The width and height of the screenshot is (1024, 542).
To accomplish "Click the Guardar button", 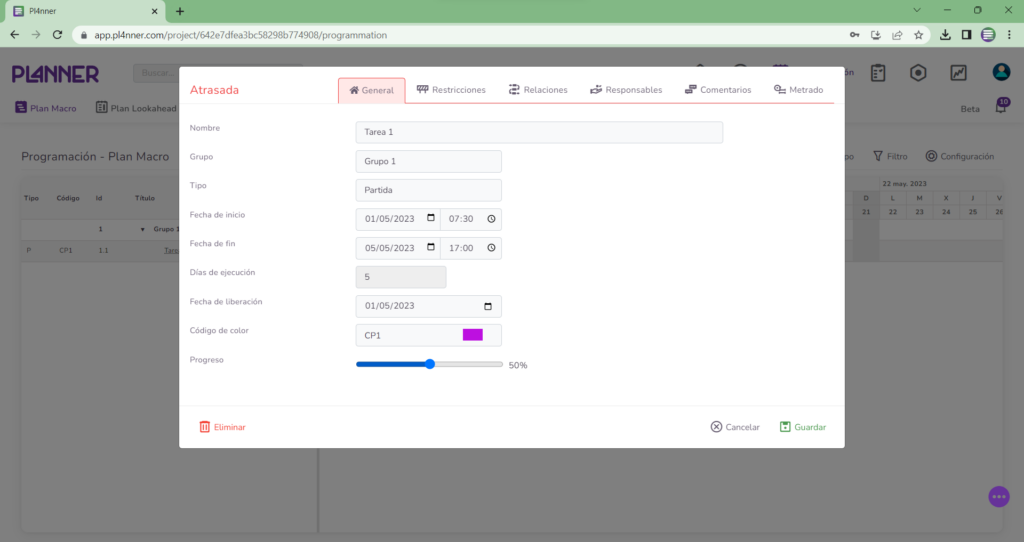I will point(803,427).
